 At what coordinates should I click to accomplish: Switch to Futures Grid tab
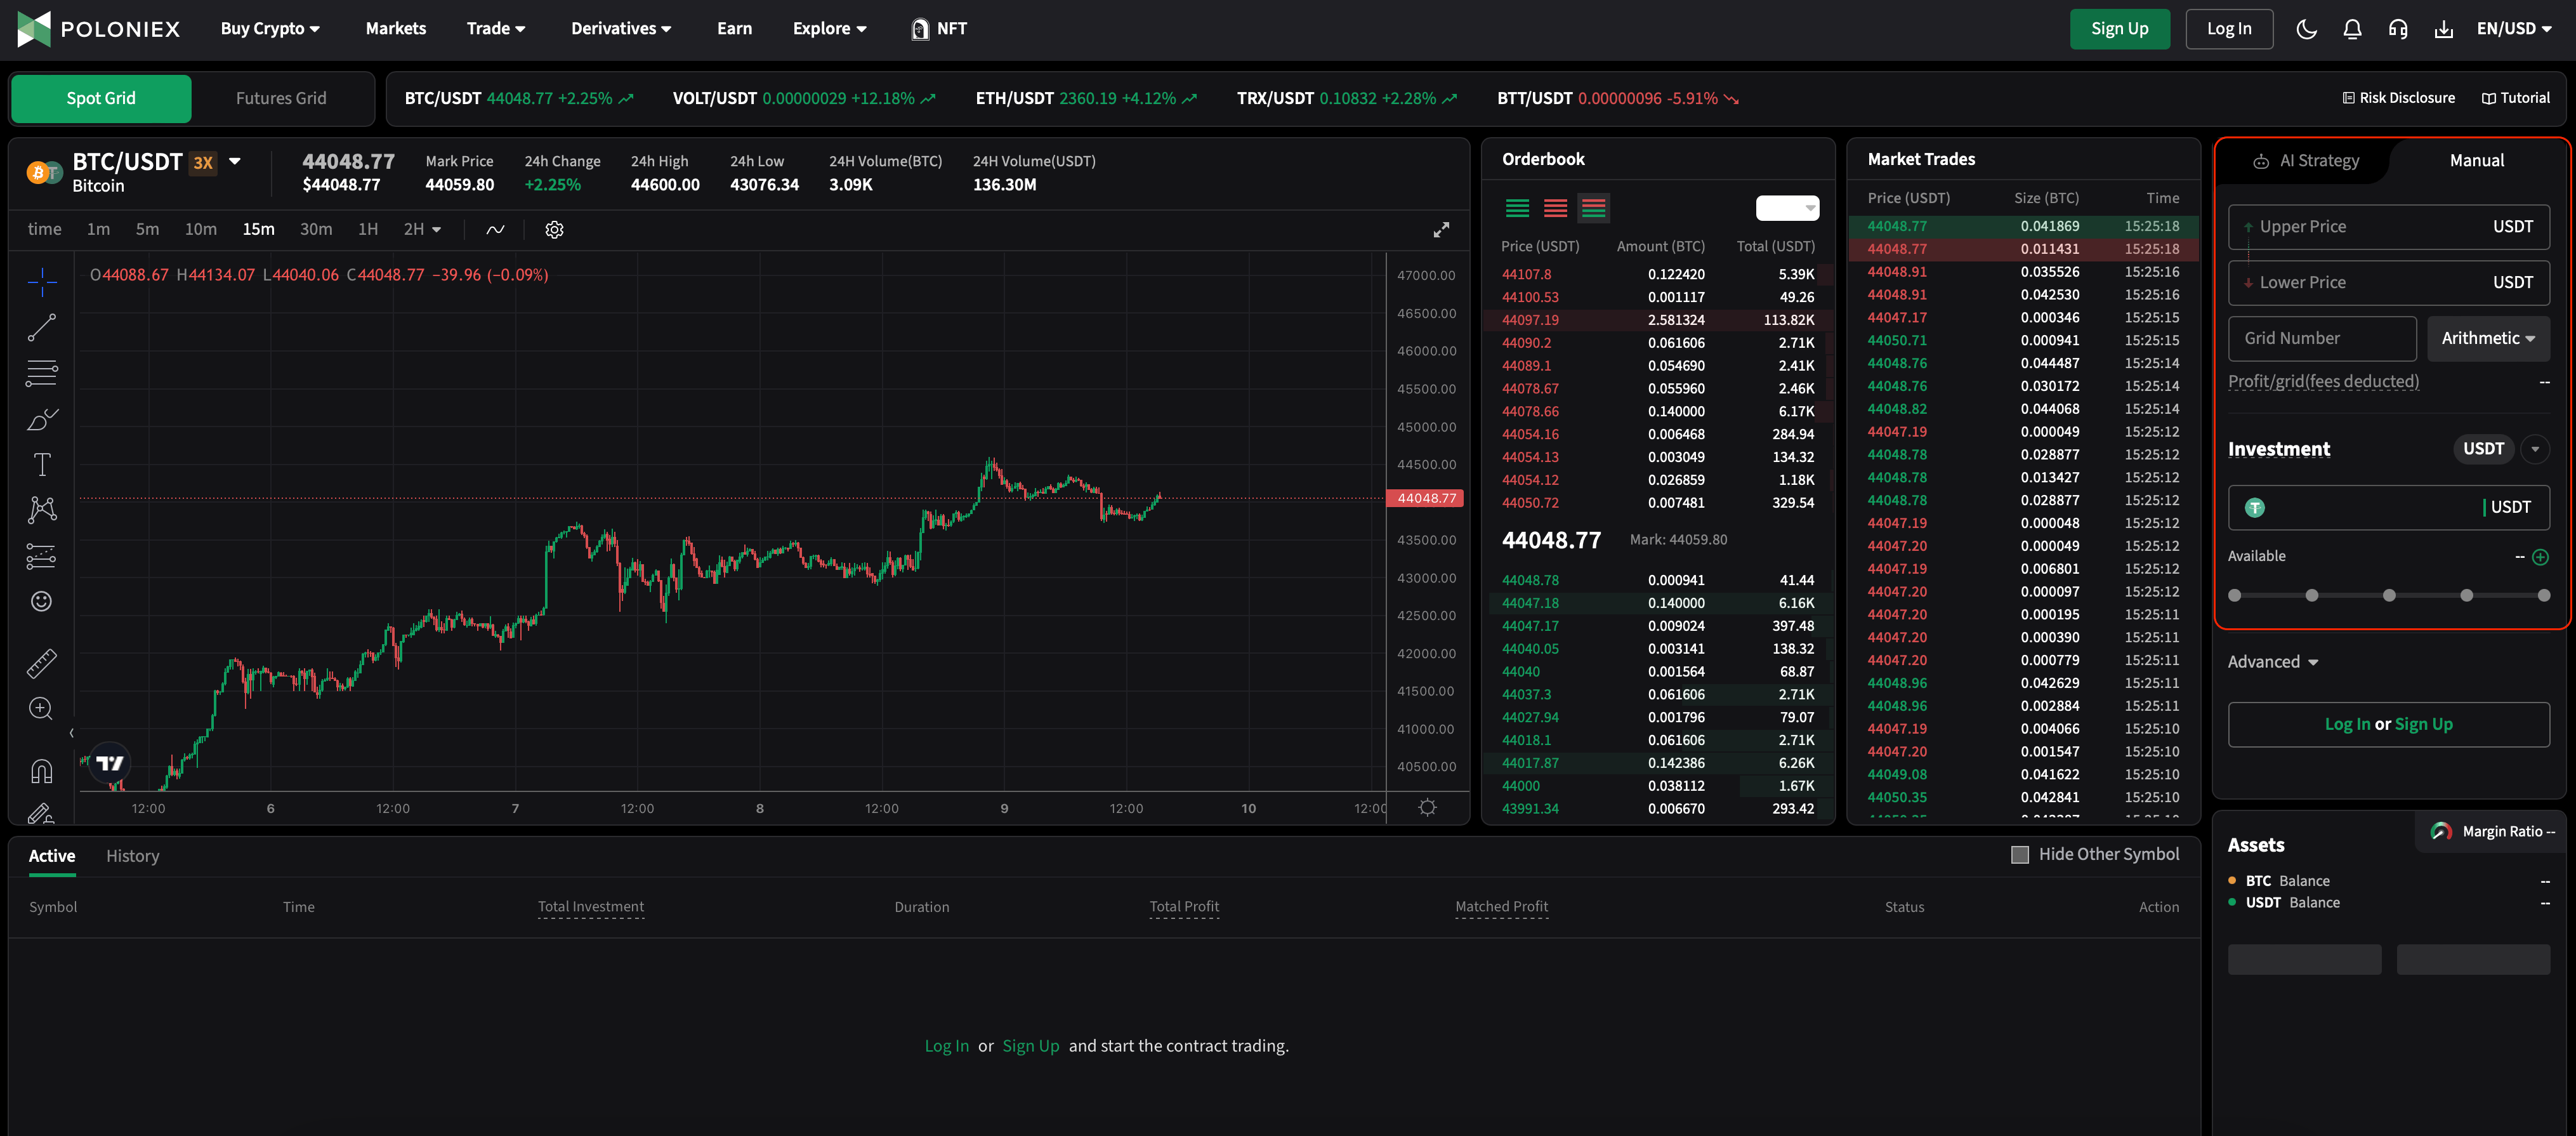(281, 98)
